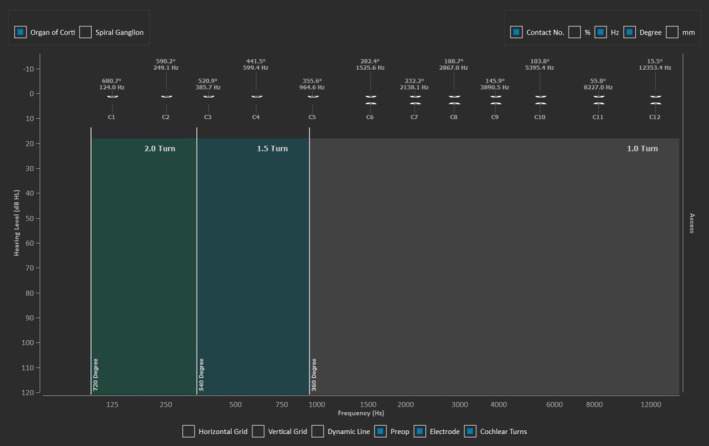Viewport: 709px width, 446px height.
Task: Select the C3 electrode contact marker
Action: (208, 97)
